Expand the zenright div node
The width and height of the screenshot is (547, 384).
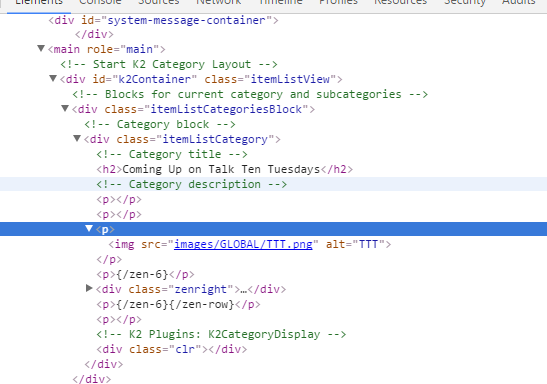point(89,288)
